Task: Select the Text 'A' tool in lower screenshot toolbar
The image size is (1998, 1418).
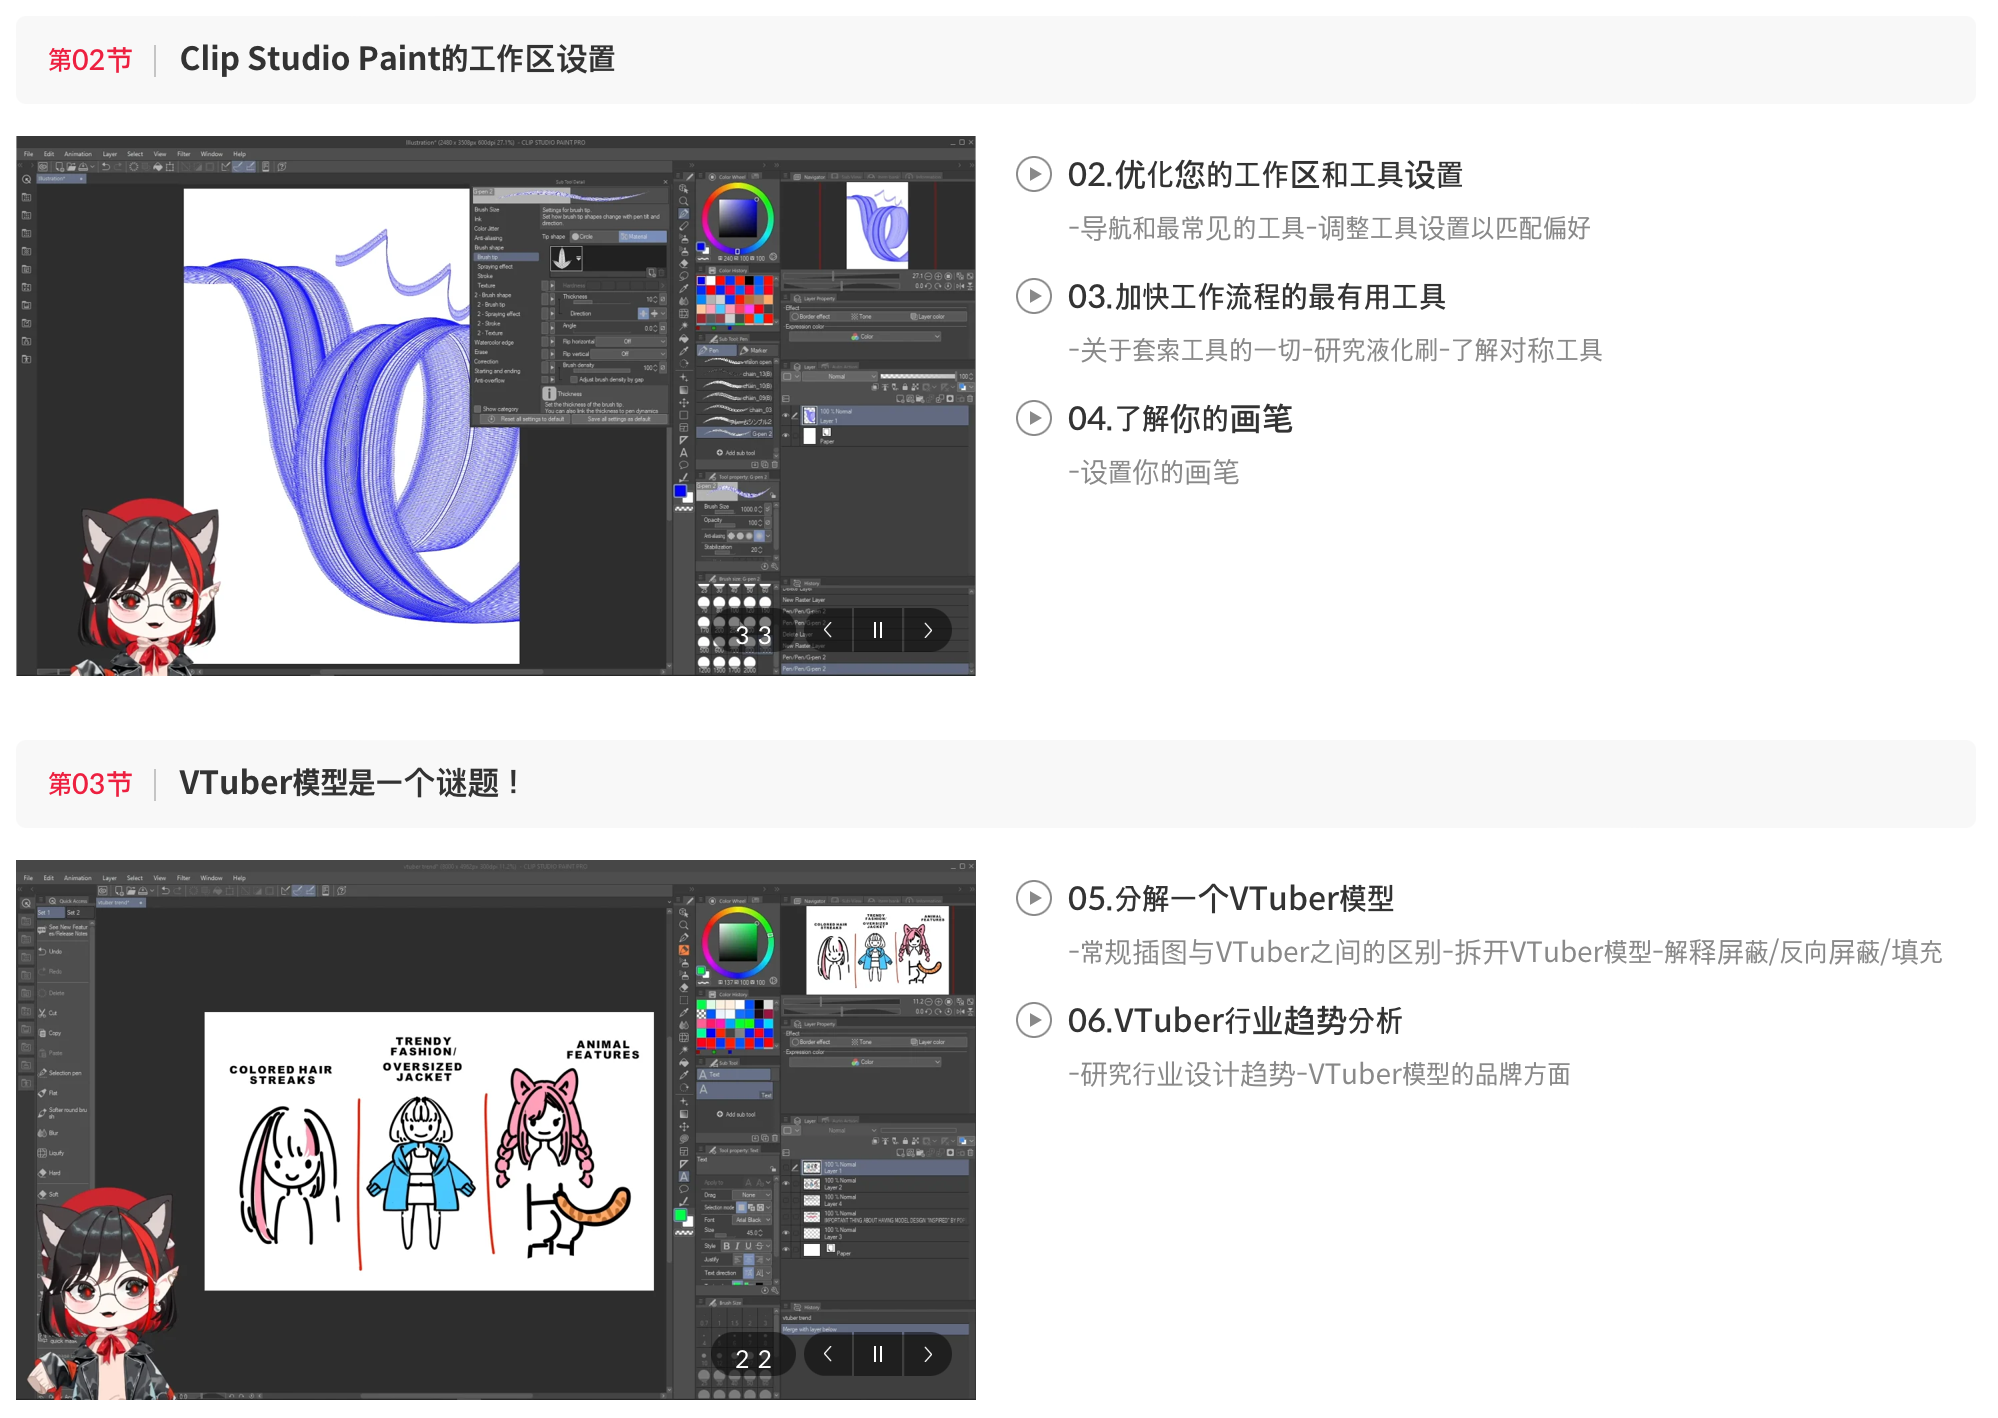Action: point(684,1177)
